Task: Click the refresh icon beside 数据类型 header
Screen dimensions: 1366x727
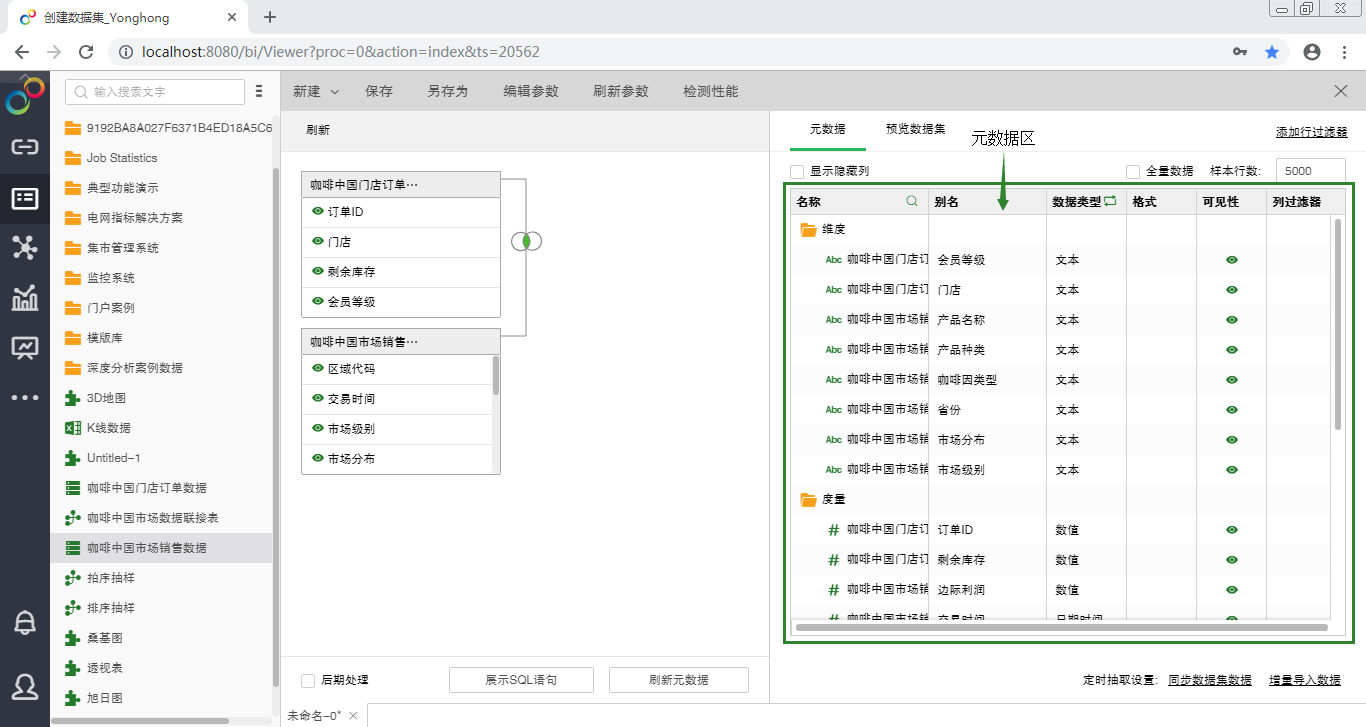Action: [x=1110, y=201]
